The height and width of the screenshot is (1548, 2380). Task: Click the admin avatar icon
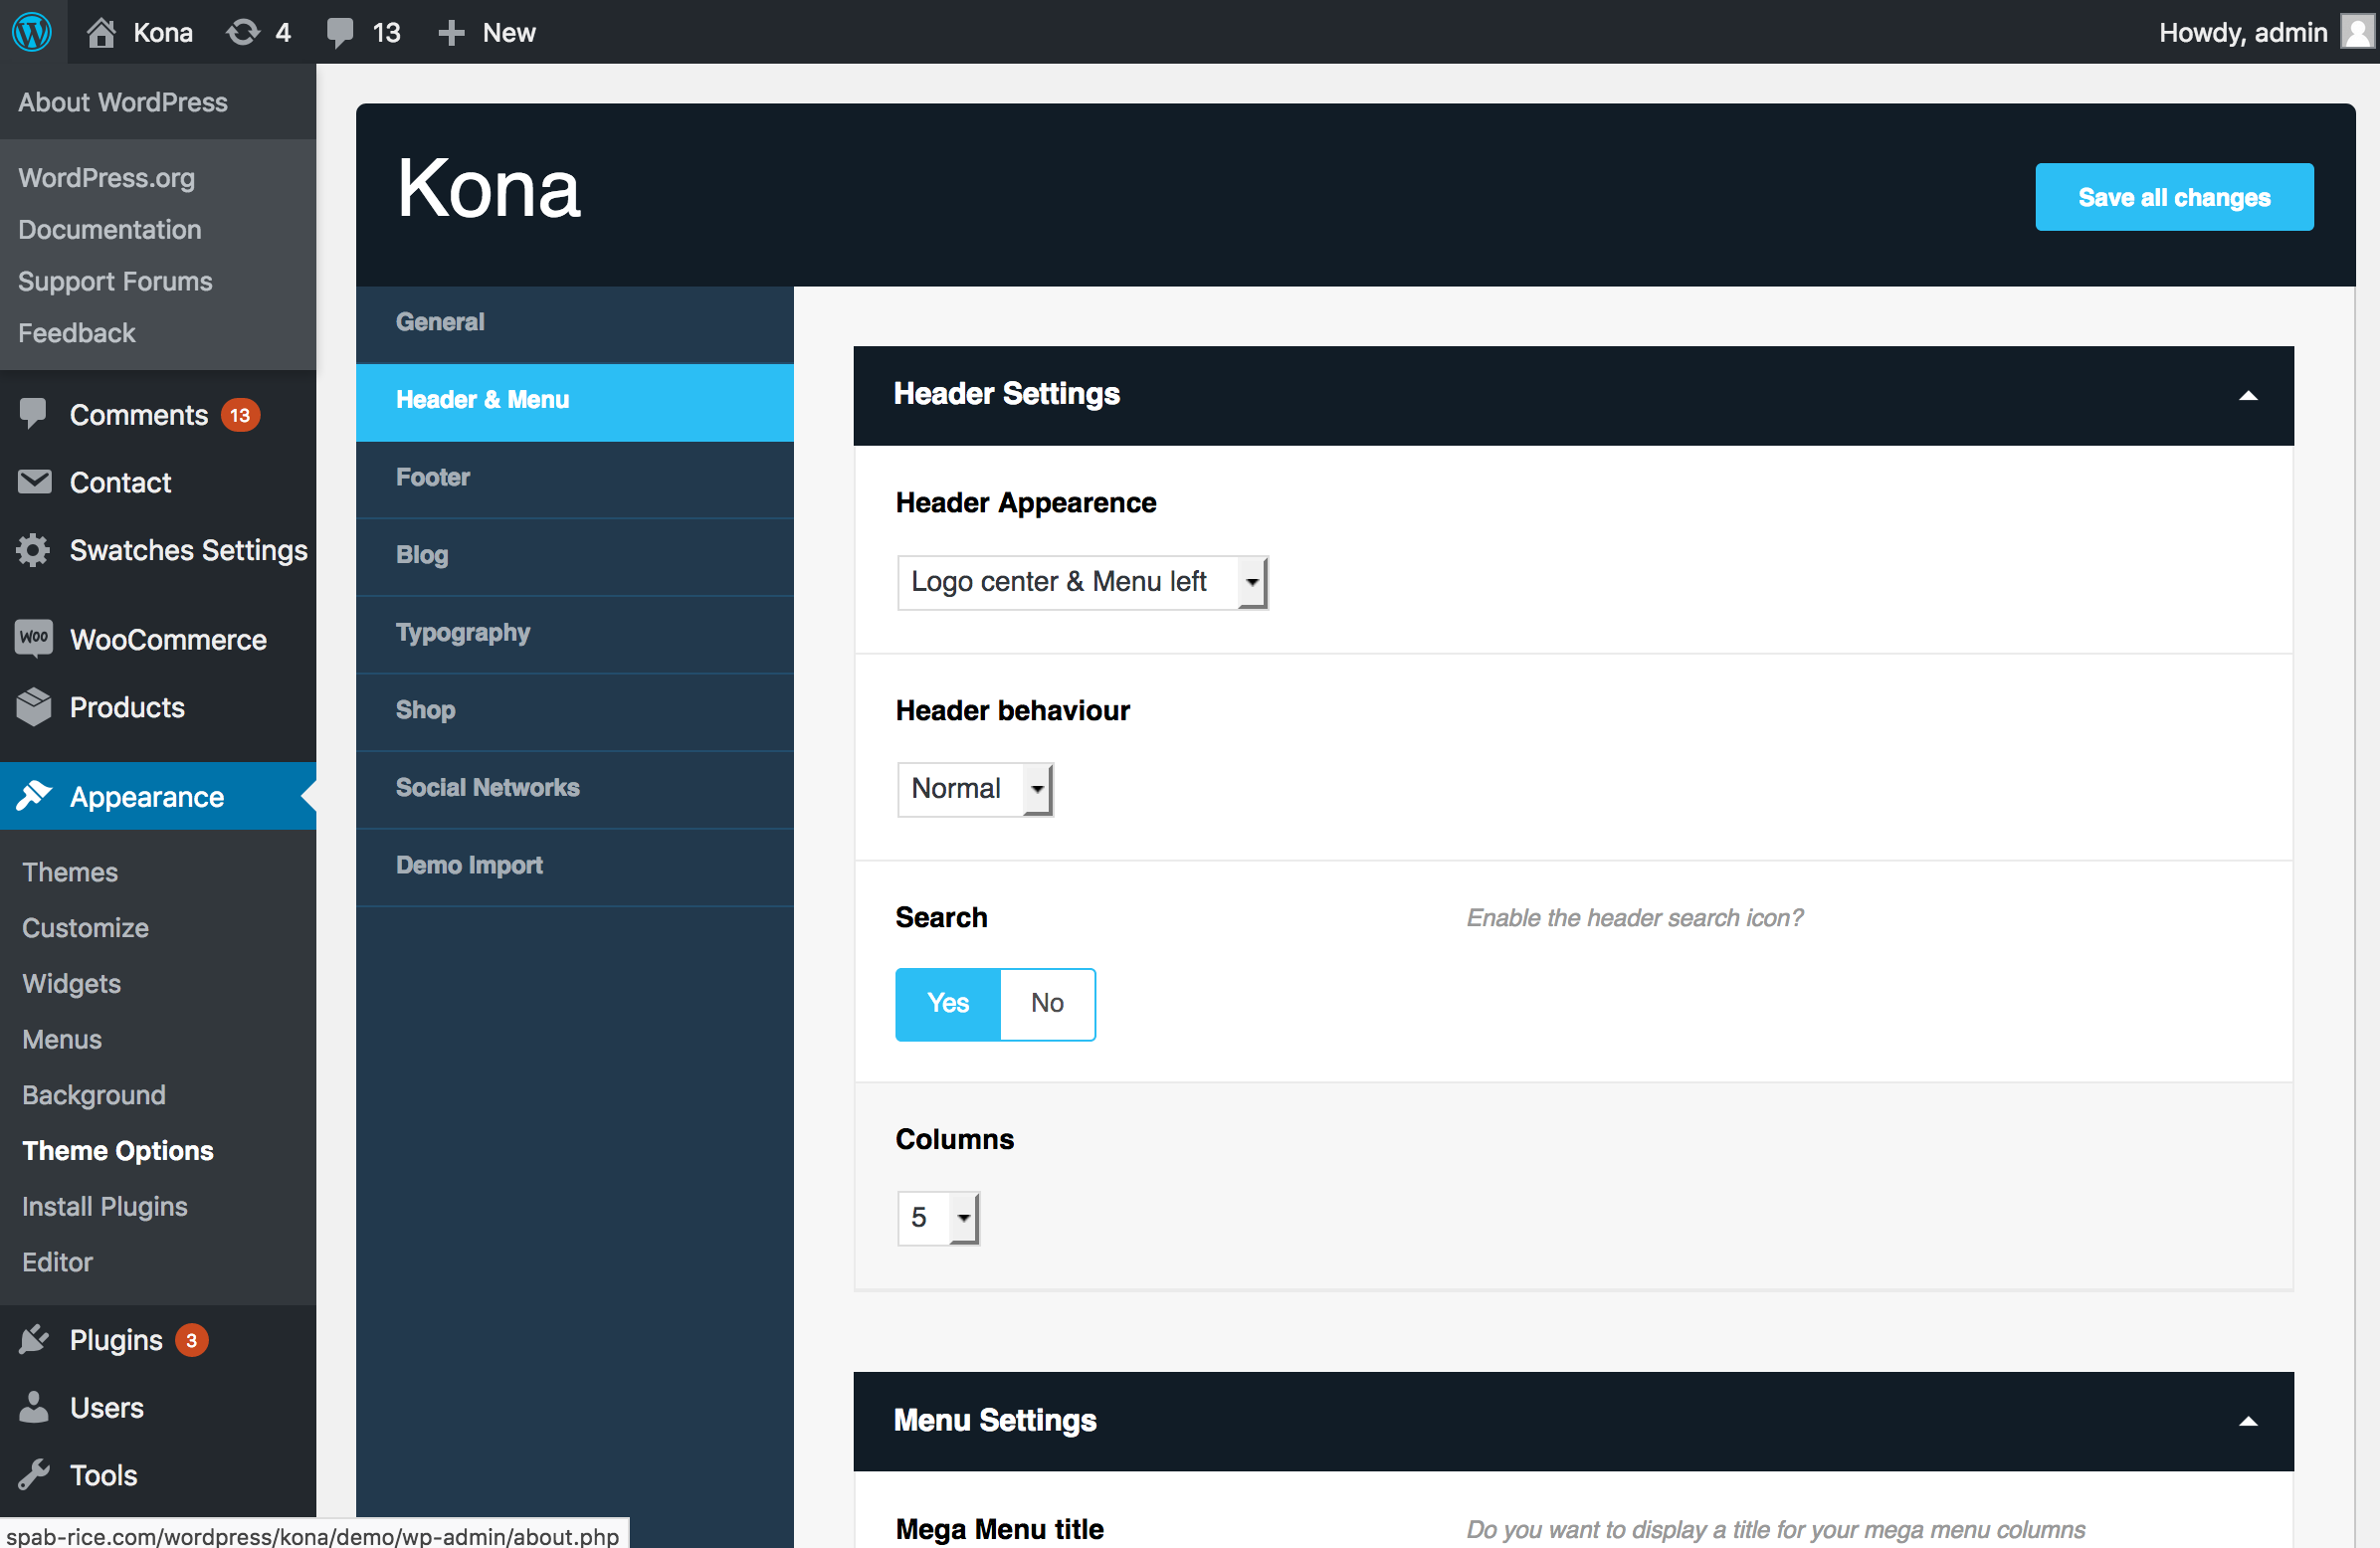point(2357,32)
